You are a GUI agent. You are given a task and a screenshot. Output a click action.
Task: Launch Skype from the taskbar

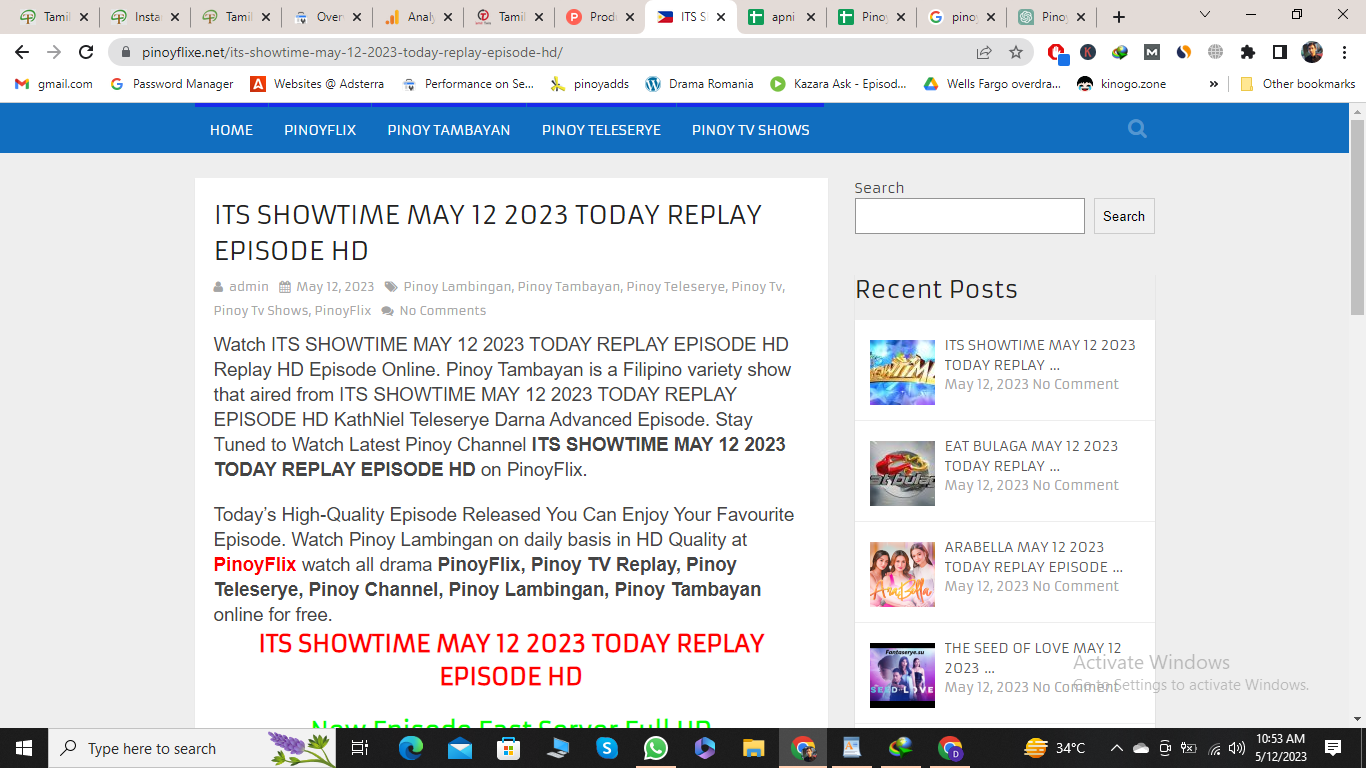[x=607, y=748]
